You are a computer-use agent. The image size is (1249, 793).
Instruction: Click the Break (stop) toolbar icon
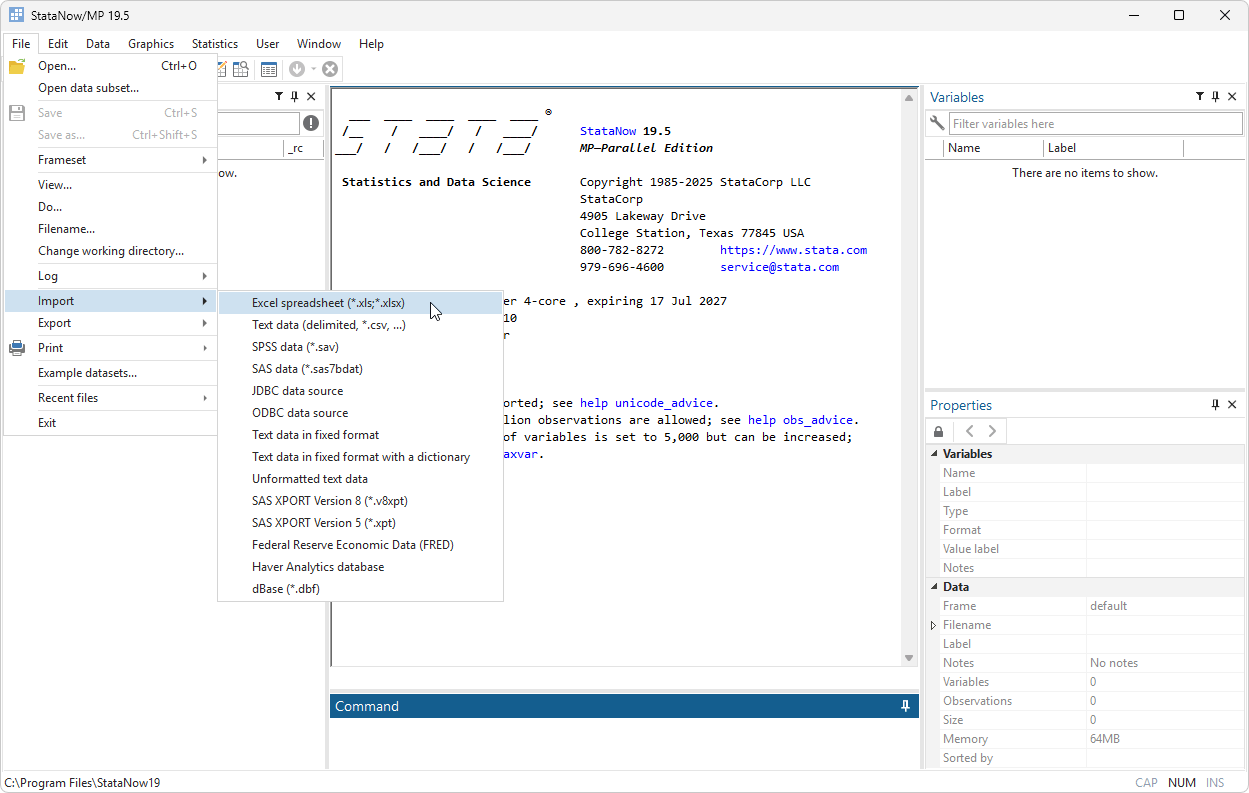point(330,69)
